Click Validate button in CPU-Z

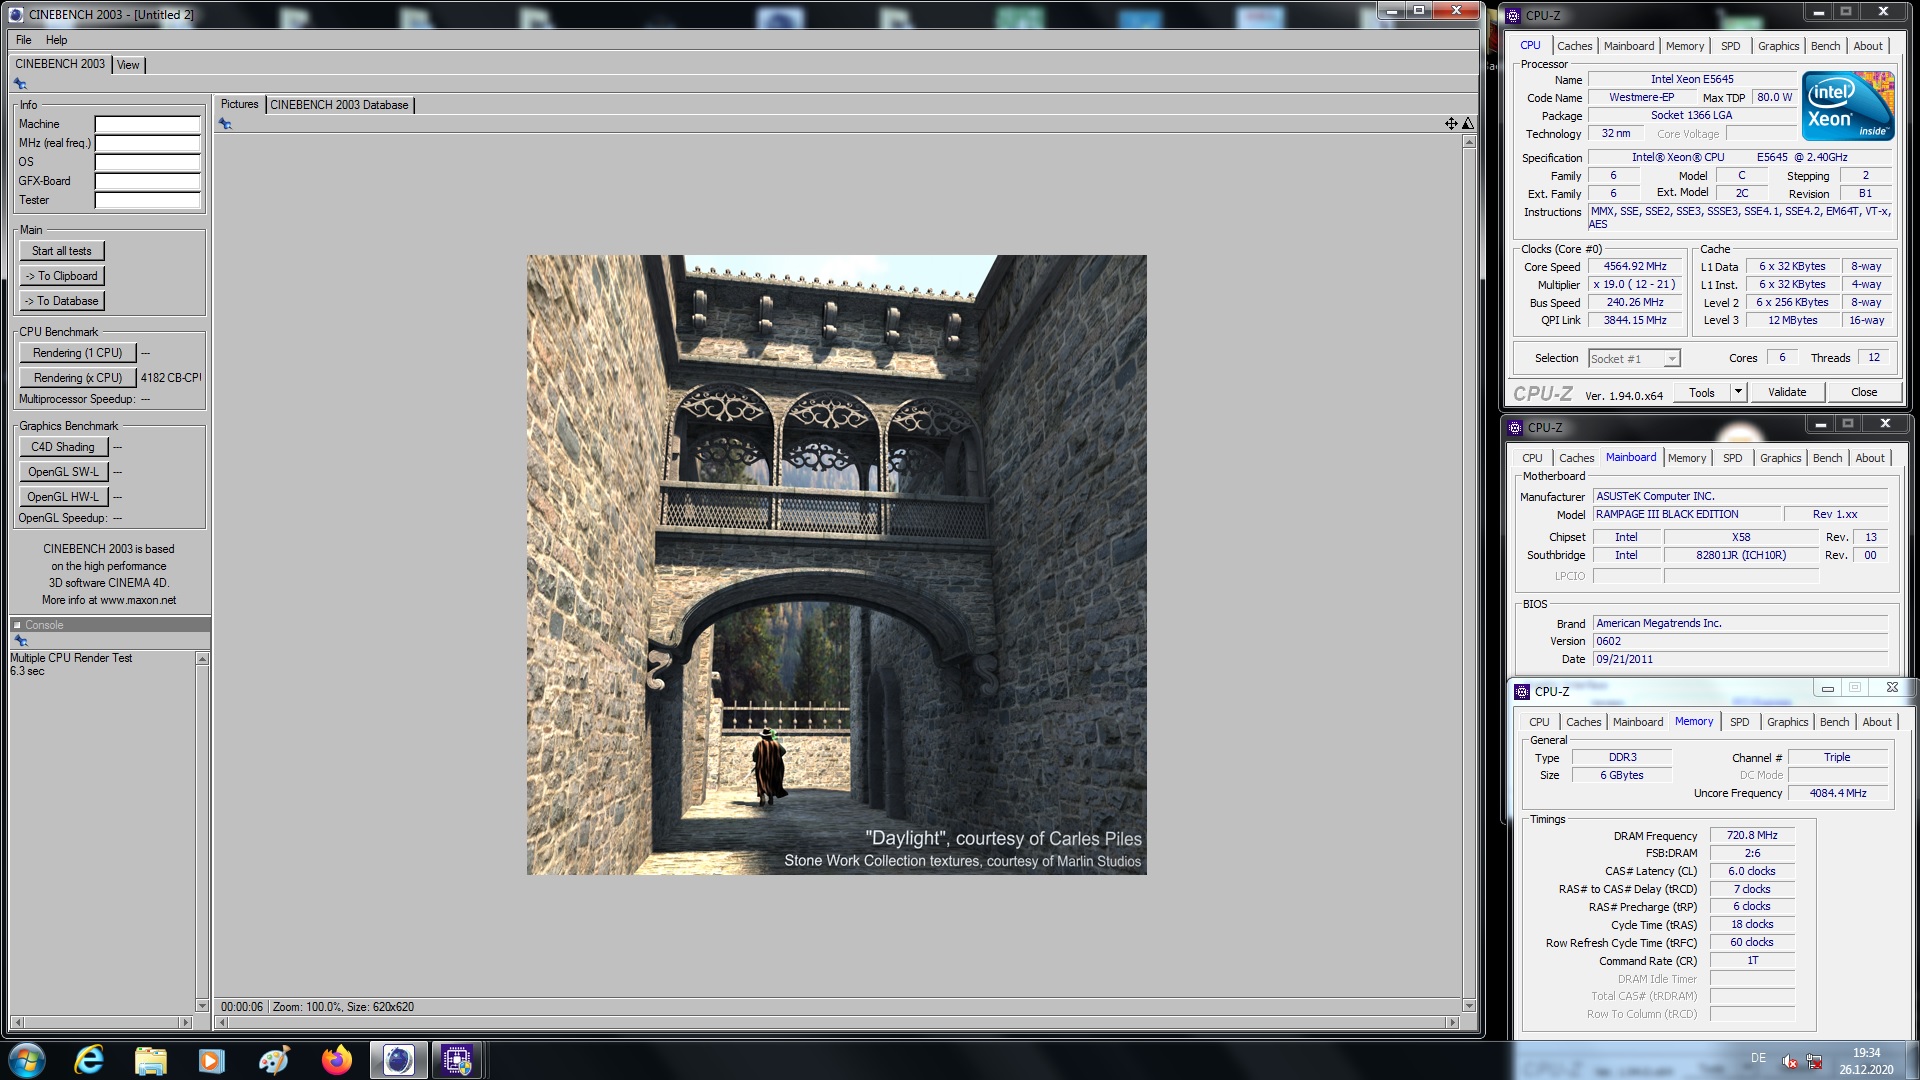1787,392
